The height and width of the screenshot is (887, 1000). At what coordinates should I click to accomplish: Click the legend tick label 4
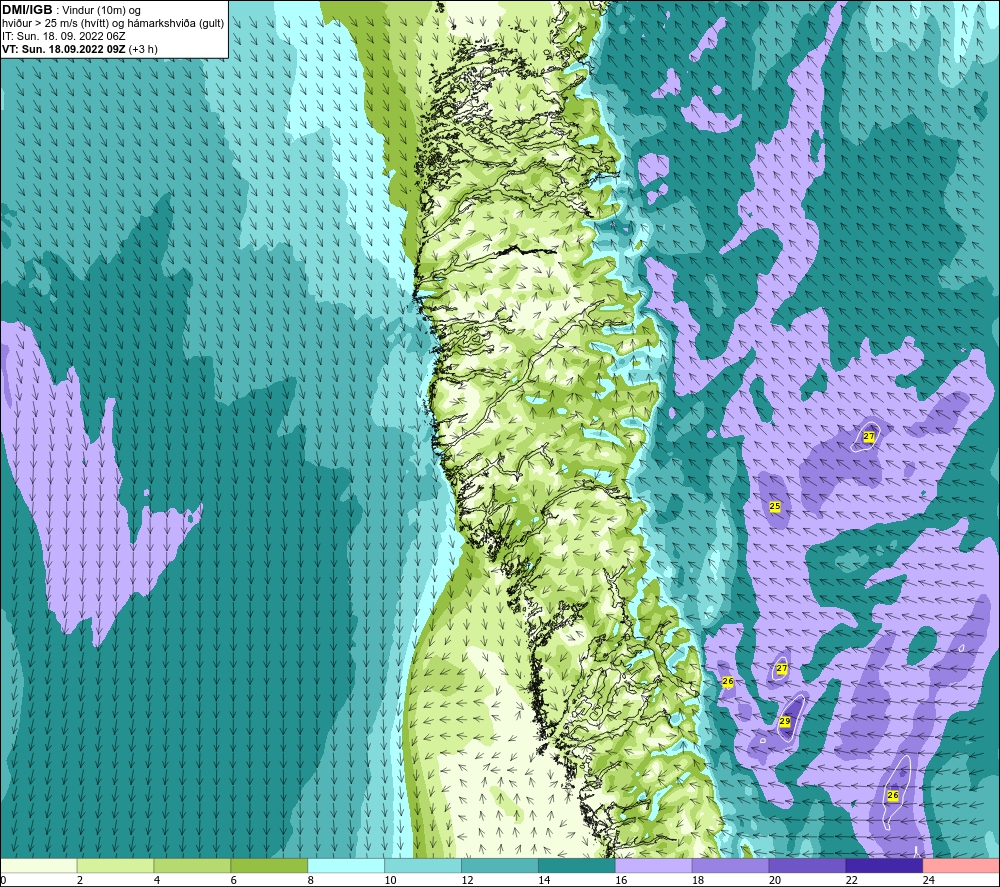(x=157, y=880)
